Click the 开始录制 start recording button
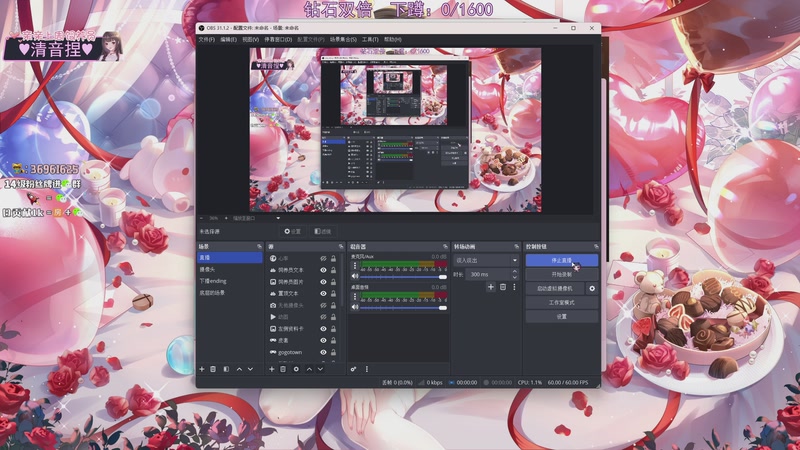800x450 pixels. point(562,274)
